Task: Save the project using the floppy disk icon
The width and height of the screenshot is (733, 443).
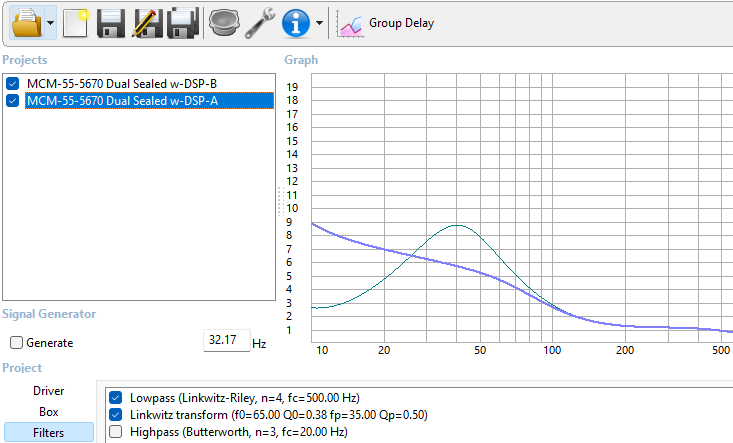Action: tap(110, 22)
